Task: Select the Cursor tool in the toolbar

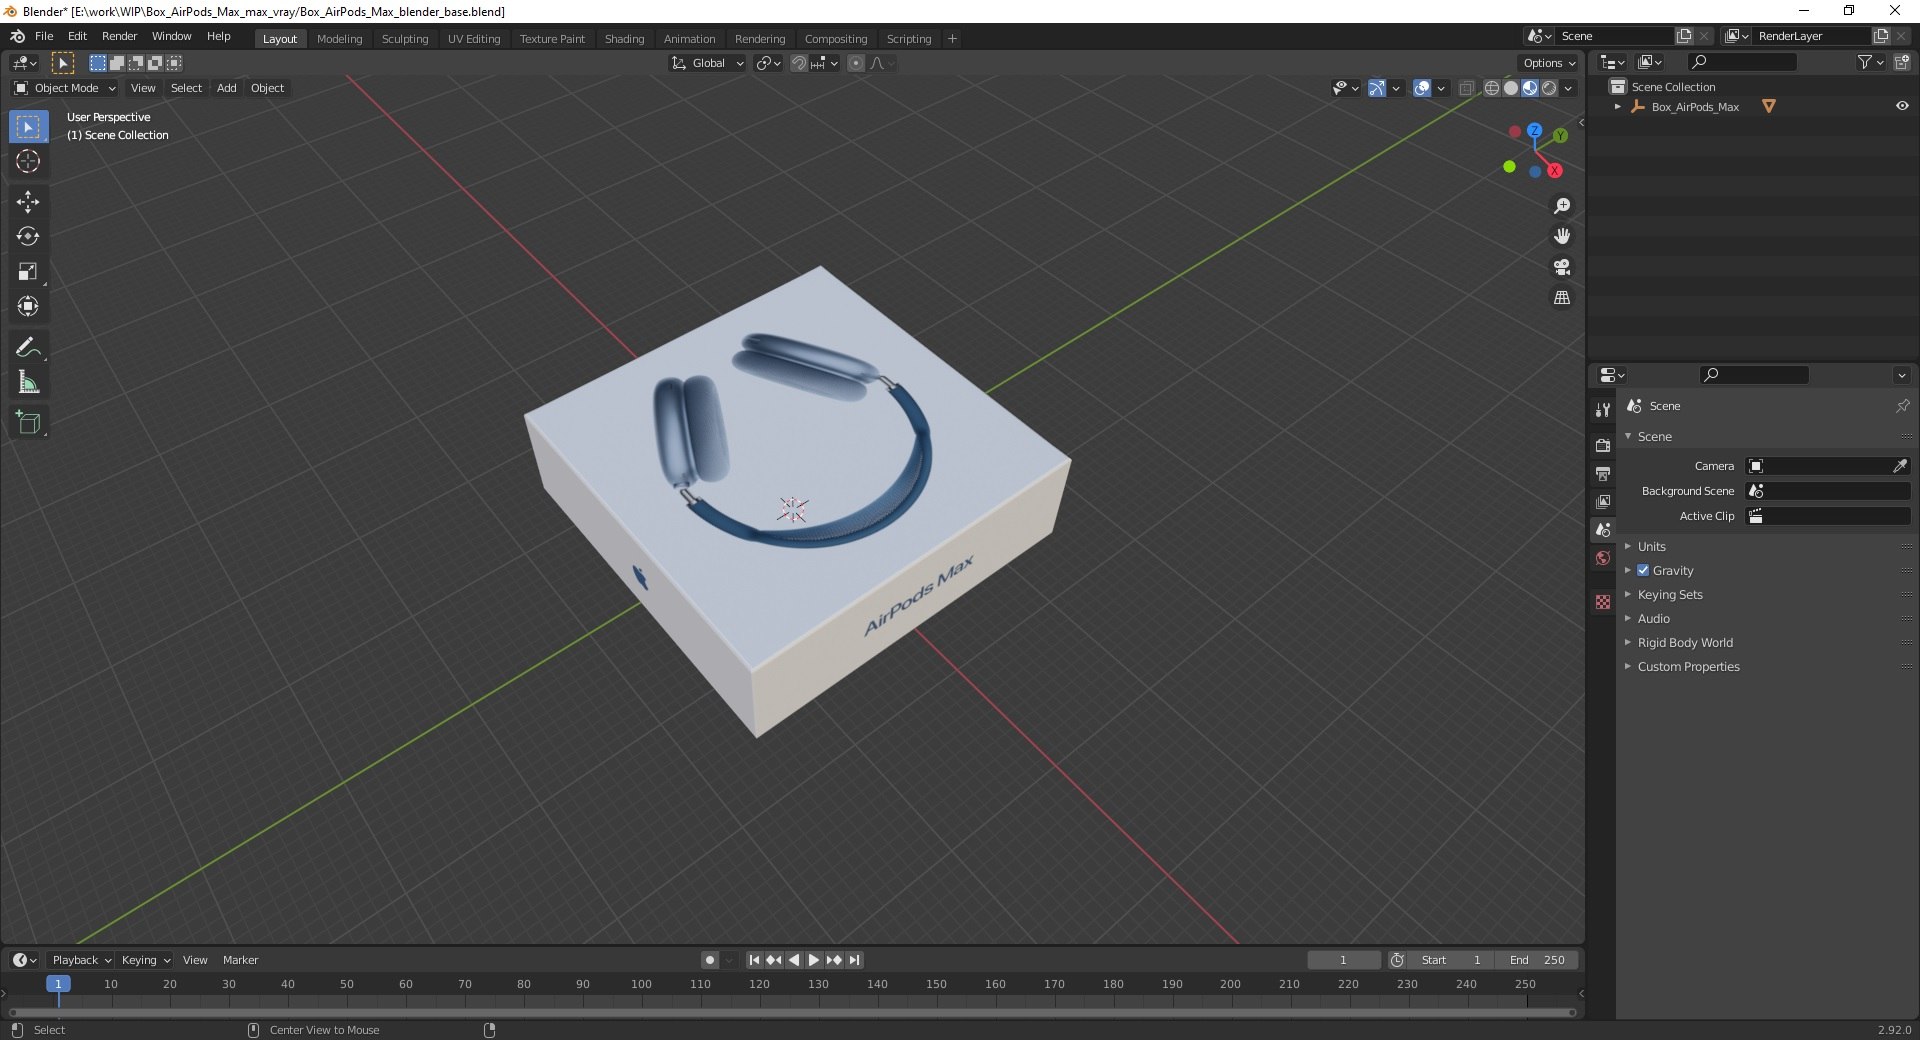Action: tap(28, 161)
